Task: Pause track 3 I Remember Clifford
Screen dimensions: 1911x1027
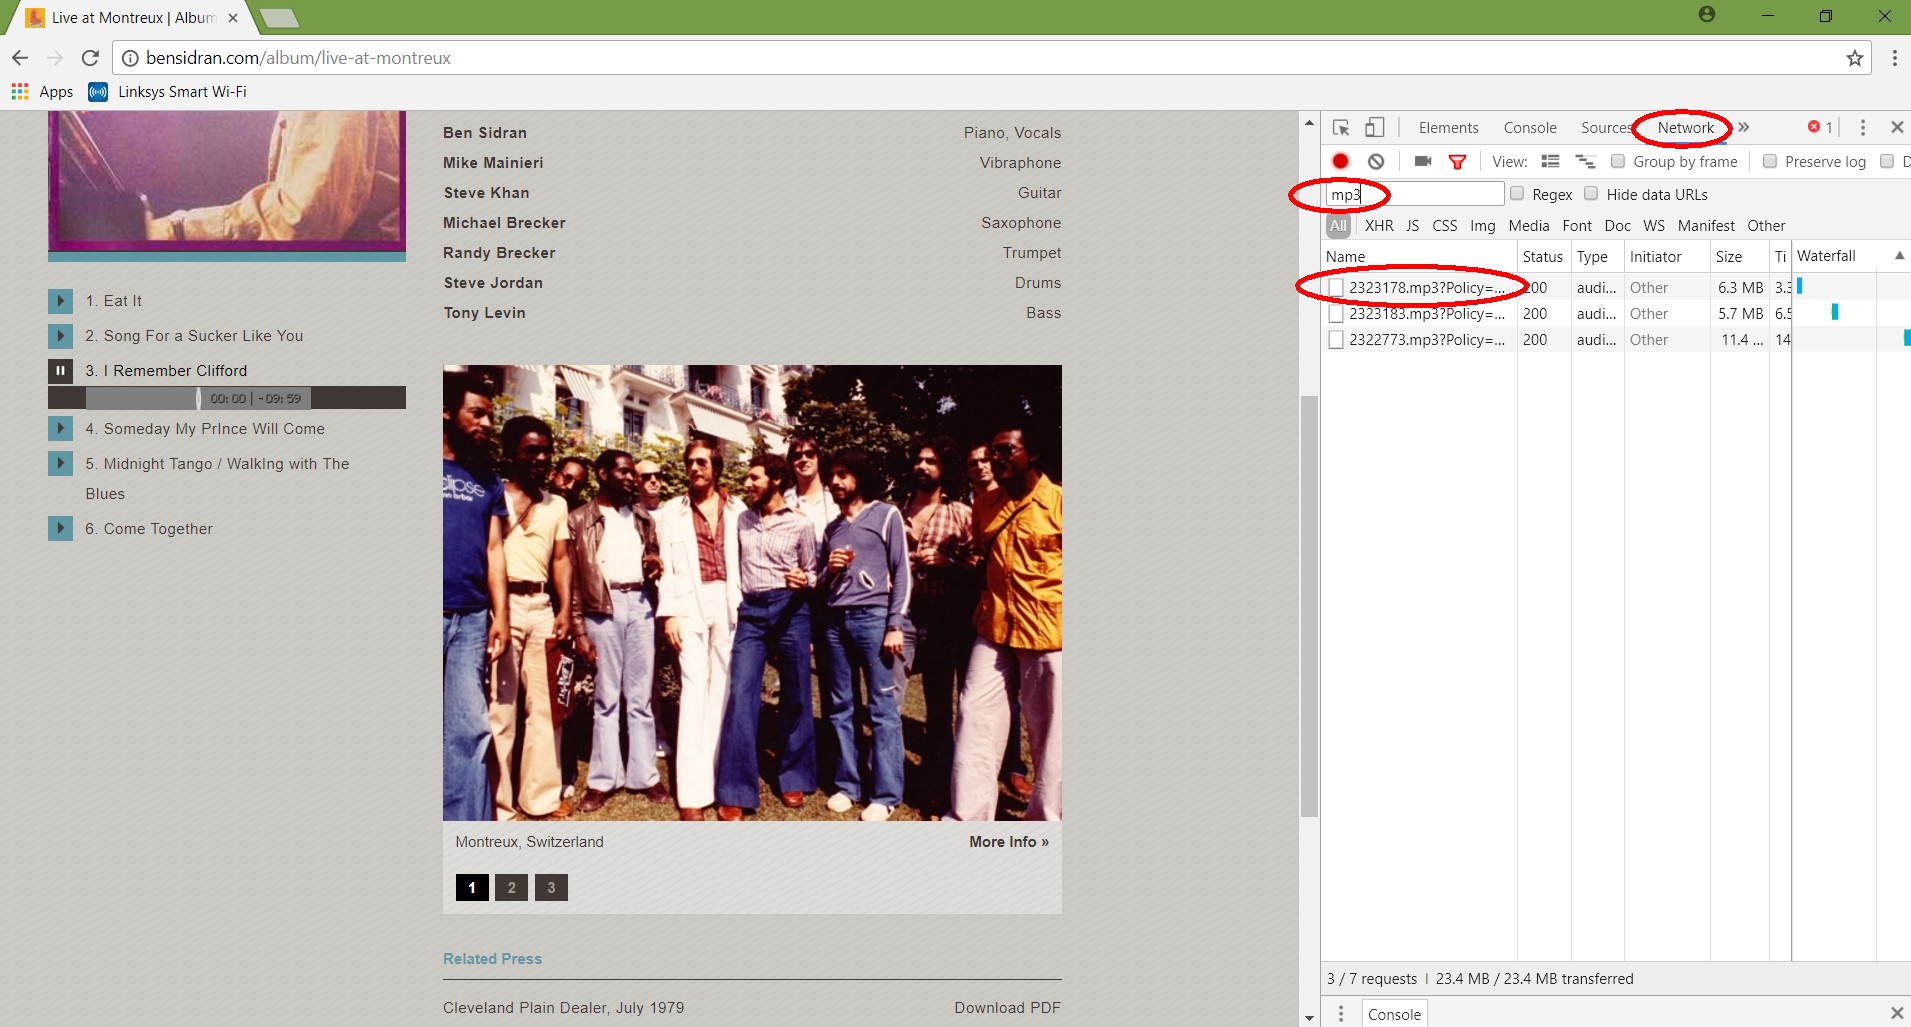Action: tap(60, 371)
